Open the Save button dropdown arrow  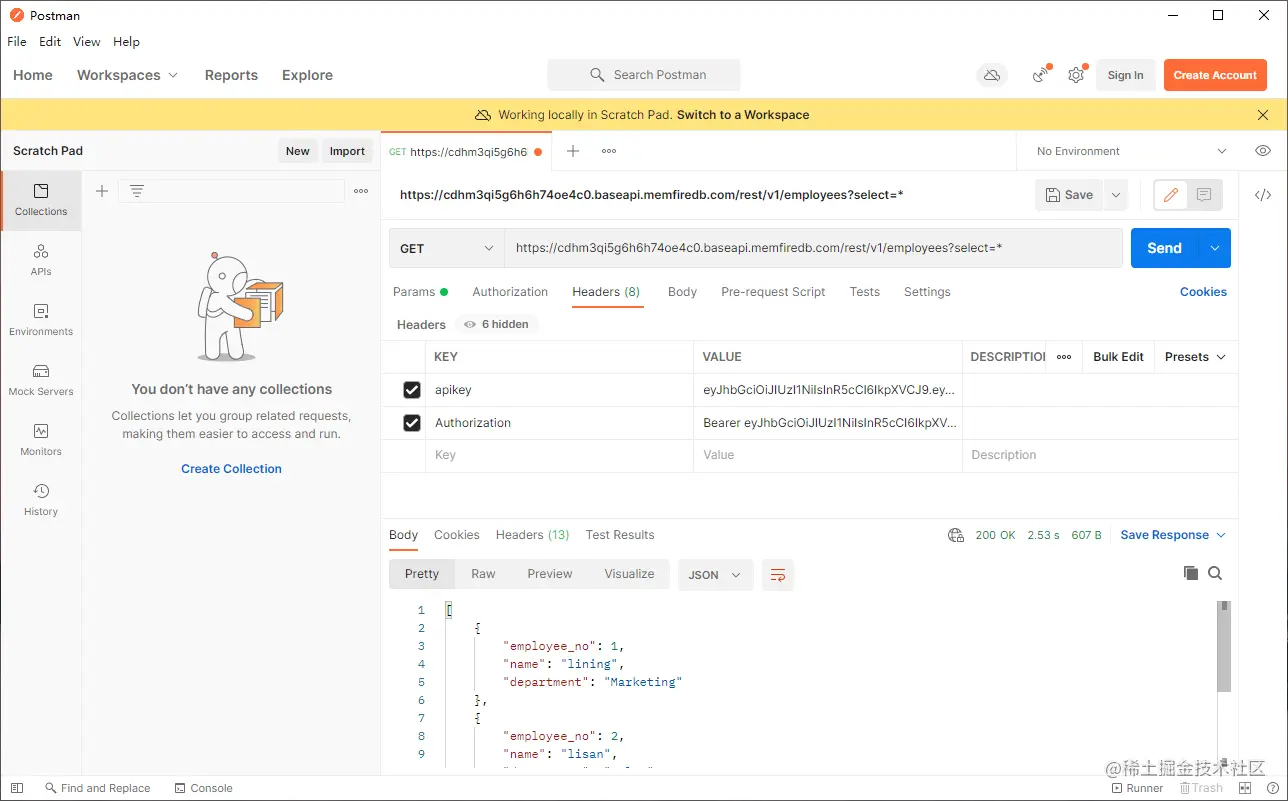(x=1115, y=195)
